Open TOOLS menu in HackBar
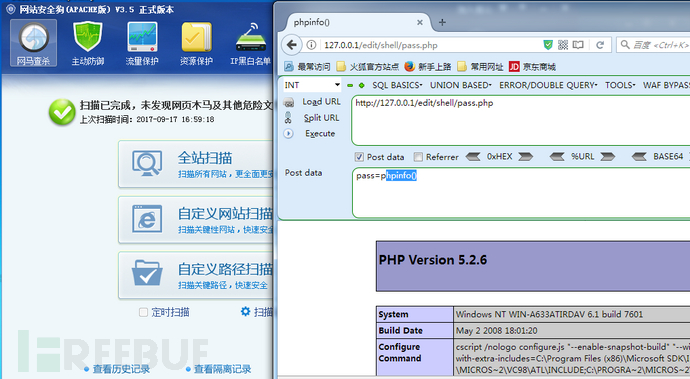Viewport: 690px width, 379px height. (x=620, y=85)
